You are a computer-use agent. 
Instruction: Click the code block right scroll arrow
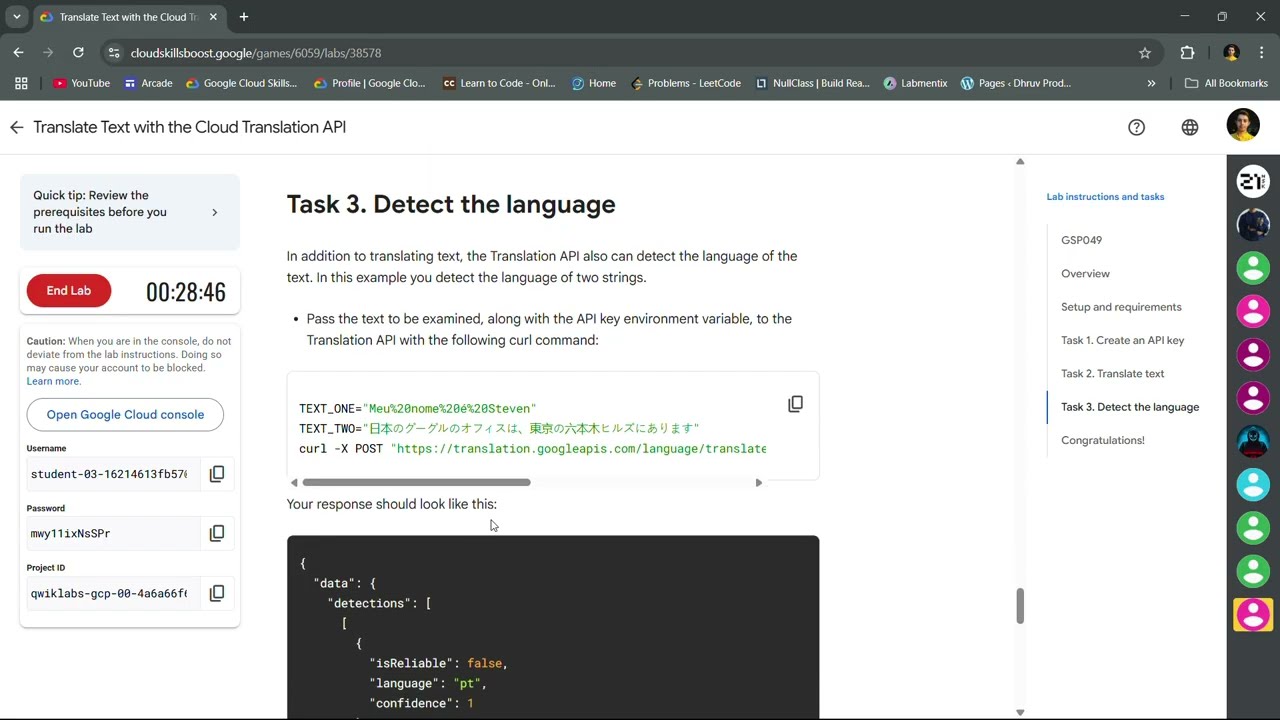(759, 482)
